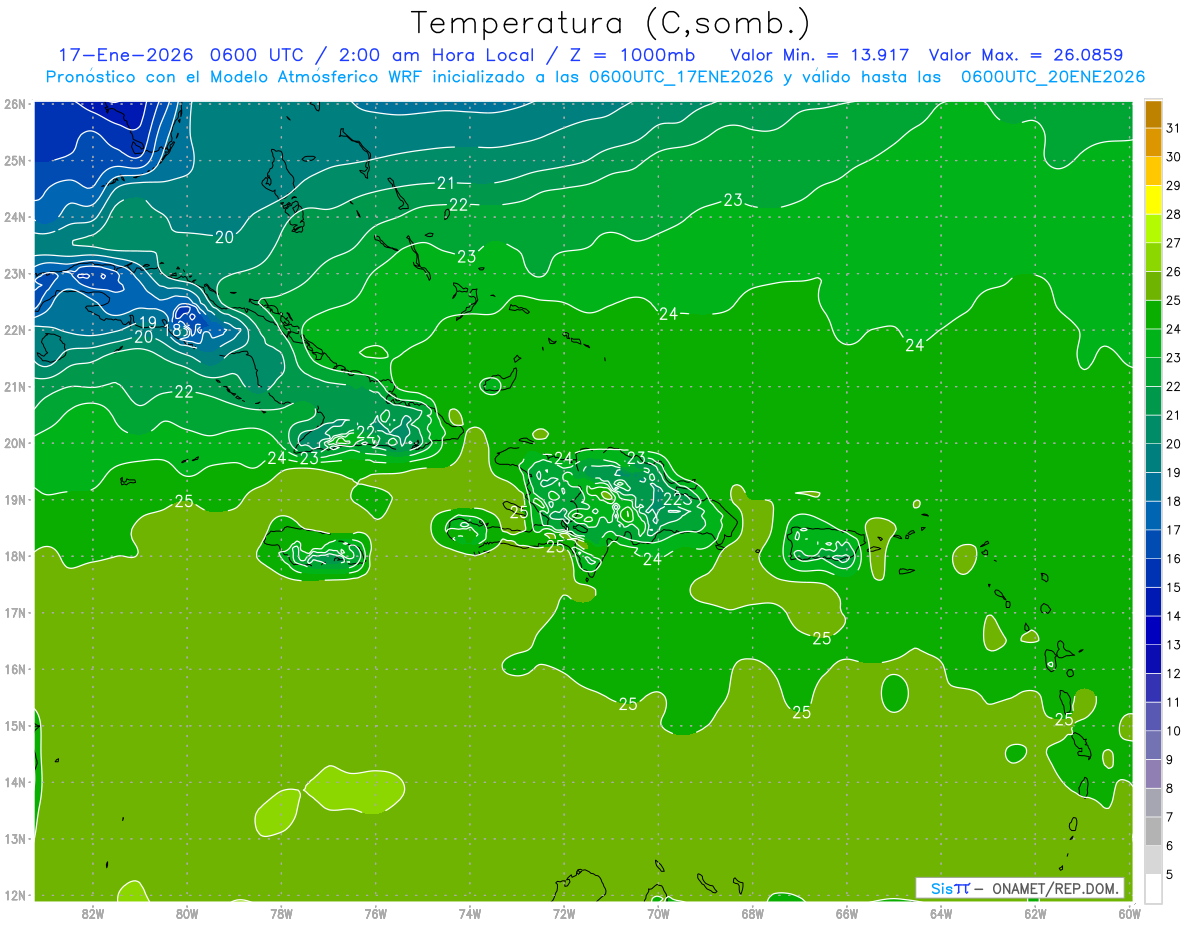Click legend value 26 on color bar
Screen dimensions: 1200x927
coord(1174,272)
